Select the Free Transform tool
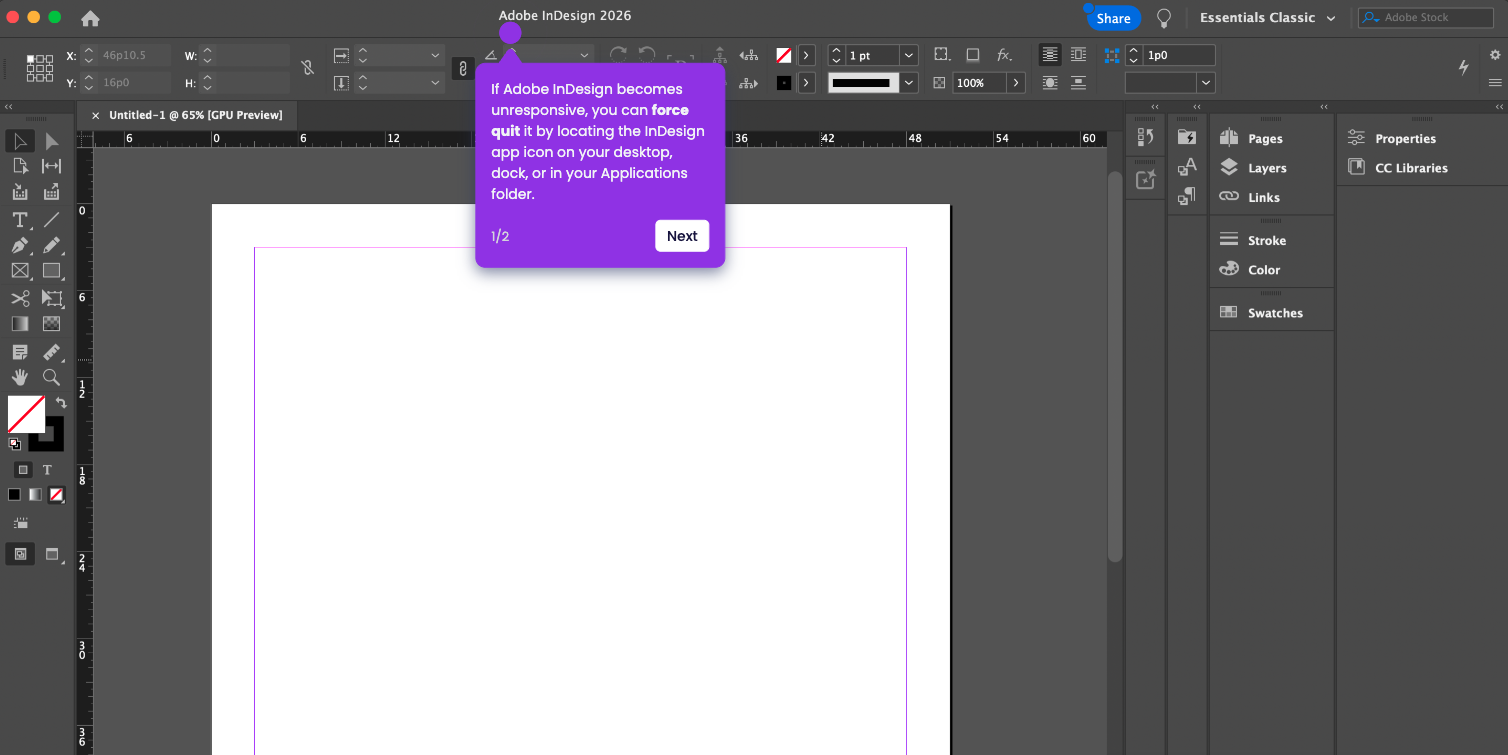1508x755 pixels. point(52,298)
